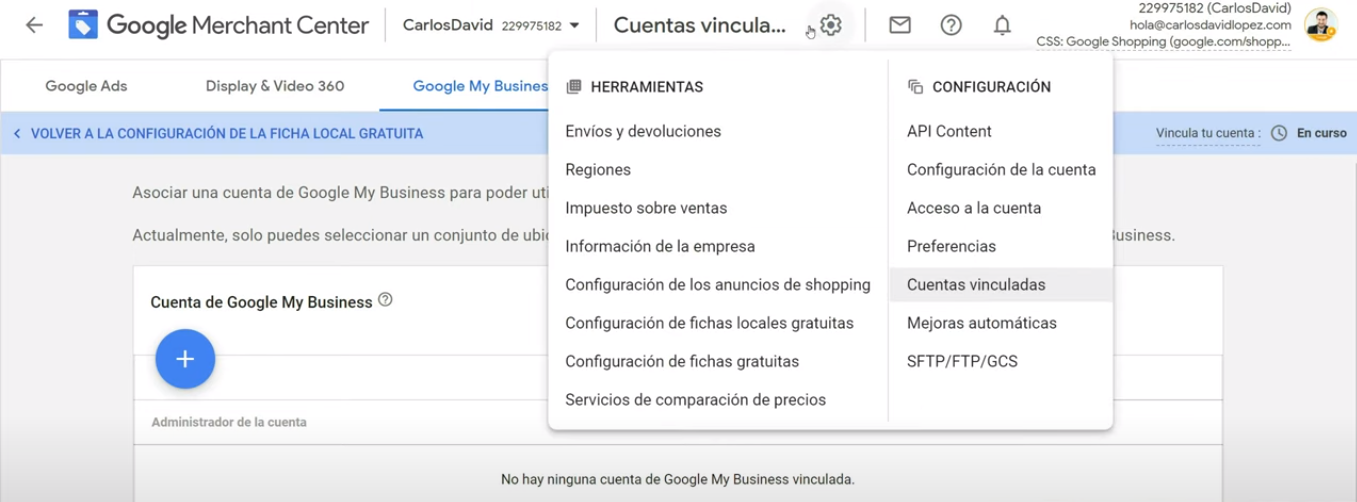The height and width of the screenshot is (502, 1357).
Task: Click the HERRAMIENTAS section heading
Action: pos(646,87)
